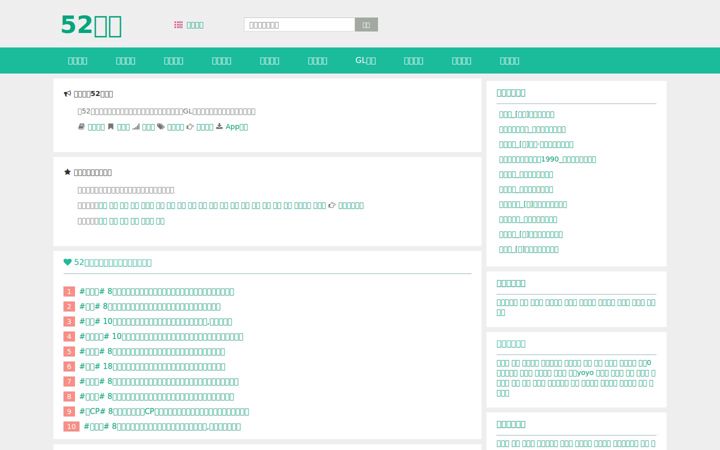This screenshot has height=450, width=720.
Task: Click the "yoyo" tag link in the sidebar
Action: click(581, 373)
